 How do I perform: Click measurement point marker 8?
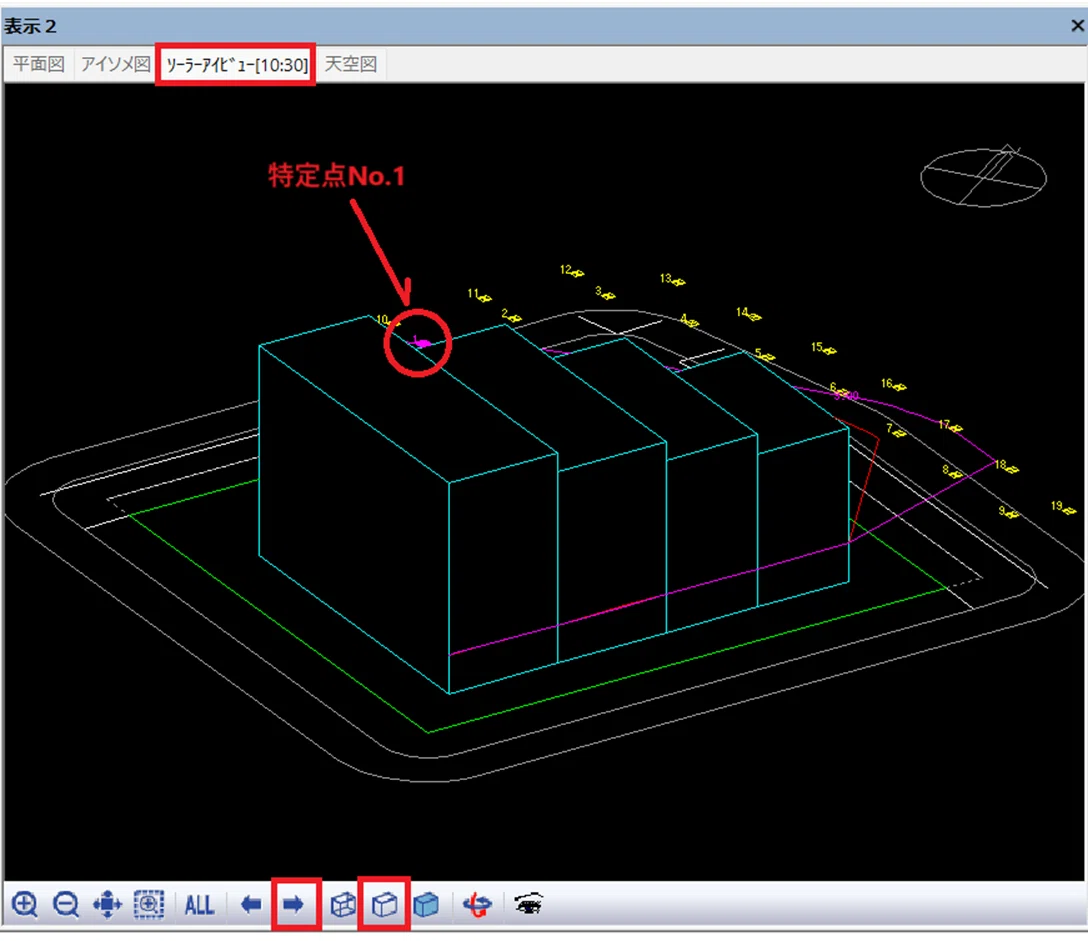953,472
